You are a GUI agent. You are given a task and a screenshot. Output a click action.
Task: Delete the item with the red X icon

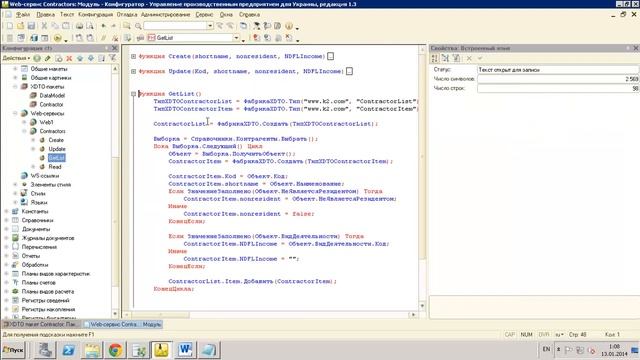pos(69,58)
